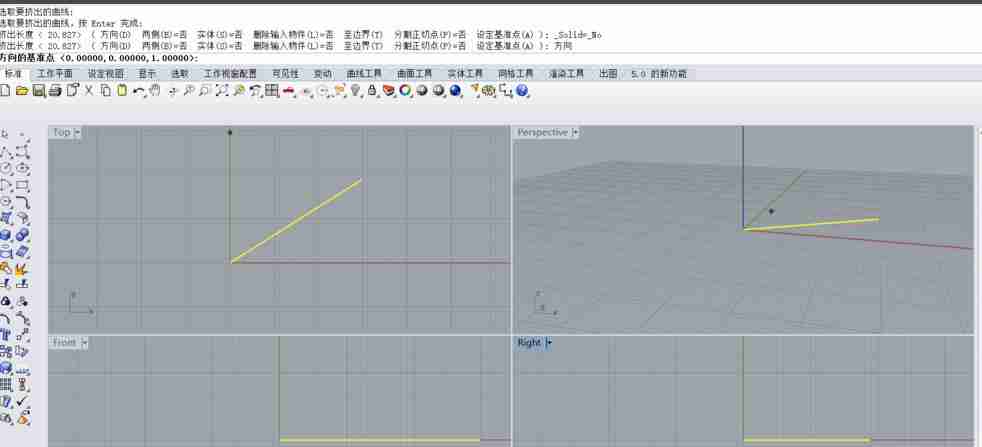This screenshot has width=982, height=447.
Task: Open the Top viewport dropdown arrow
Action: (78, 132)
